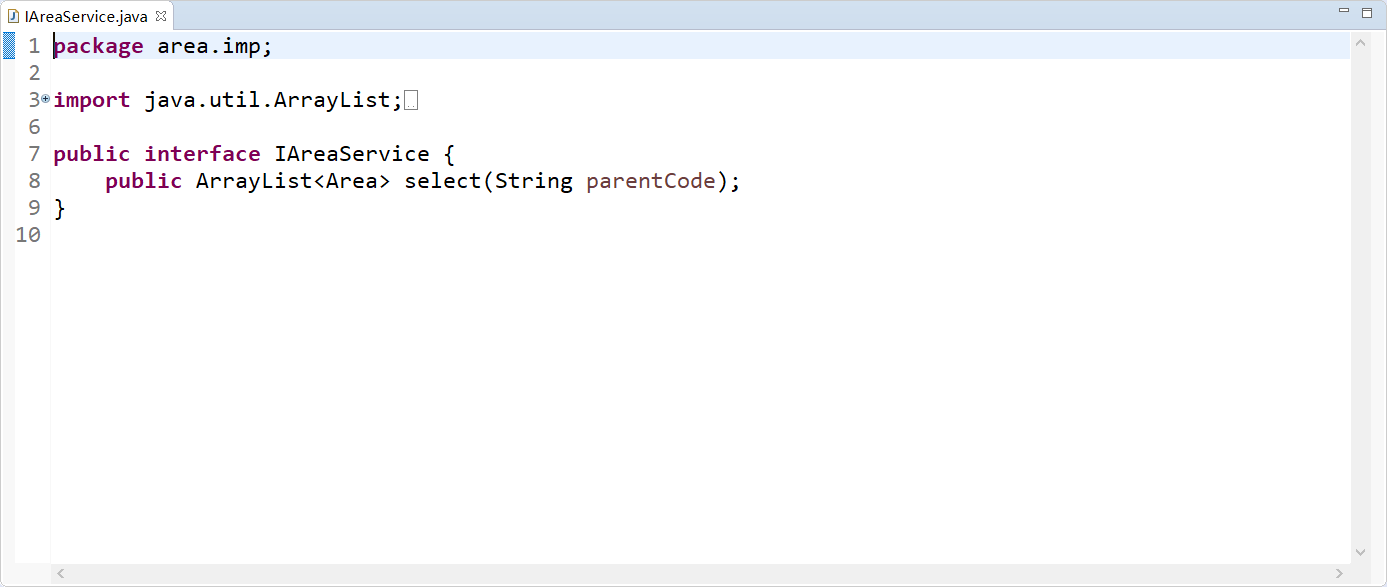Click the horizontal scrollbar right arrow

pyautogui.click(x=1341, y=574)
